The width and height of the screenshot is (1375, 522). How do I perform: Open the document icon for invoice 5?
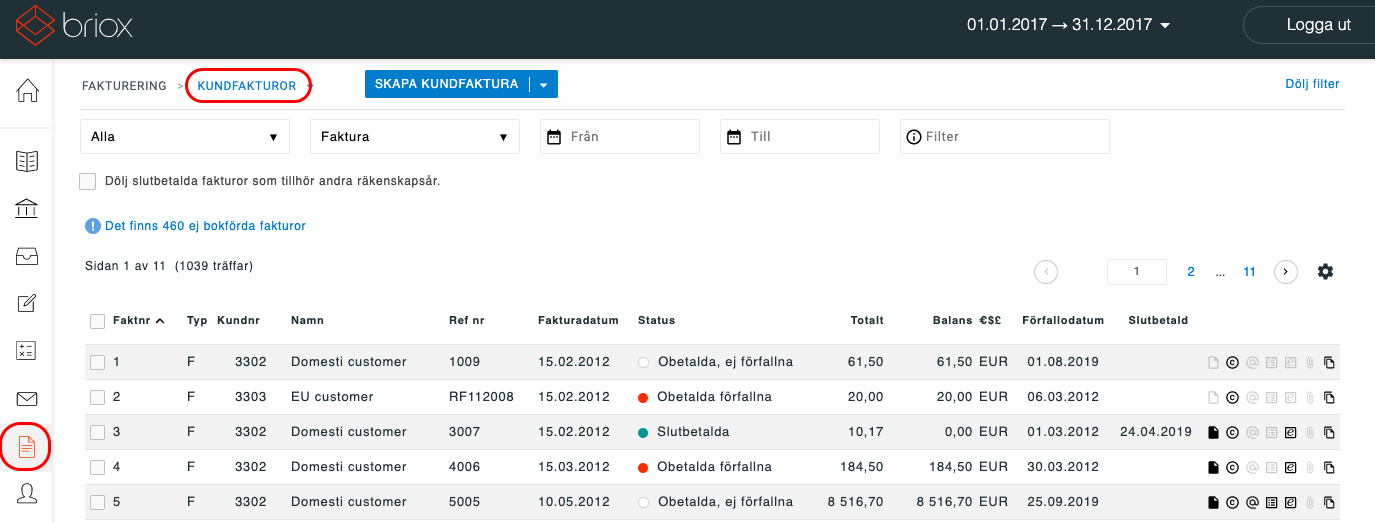[1213, 502]
